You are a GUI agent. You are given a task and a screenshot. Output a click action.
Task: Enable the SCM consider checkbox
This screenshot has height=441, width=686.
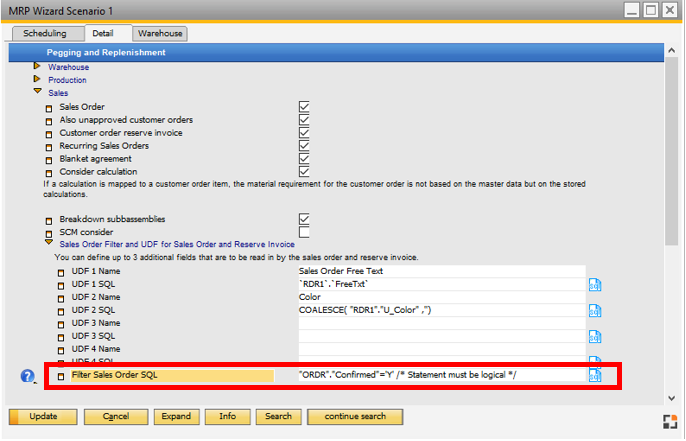coord(304,232)
